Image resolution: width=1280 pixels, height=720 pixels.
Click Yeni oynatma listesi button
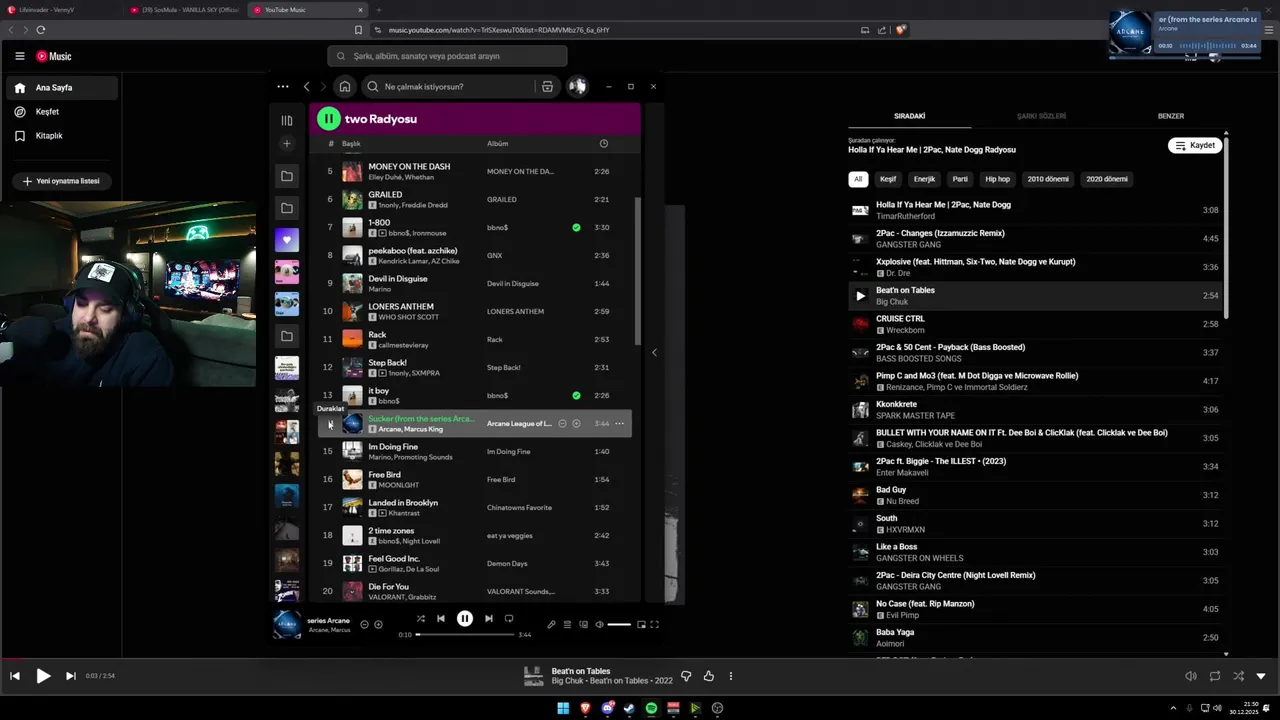(x=61, y=181)
